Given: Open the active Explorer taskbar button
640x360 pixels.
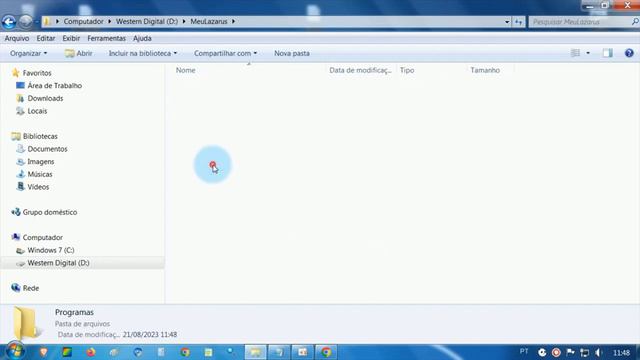Looking at the screenshot, I should click(256, 352).
